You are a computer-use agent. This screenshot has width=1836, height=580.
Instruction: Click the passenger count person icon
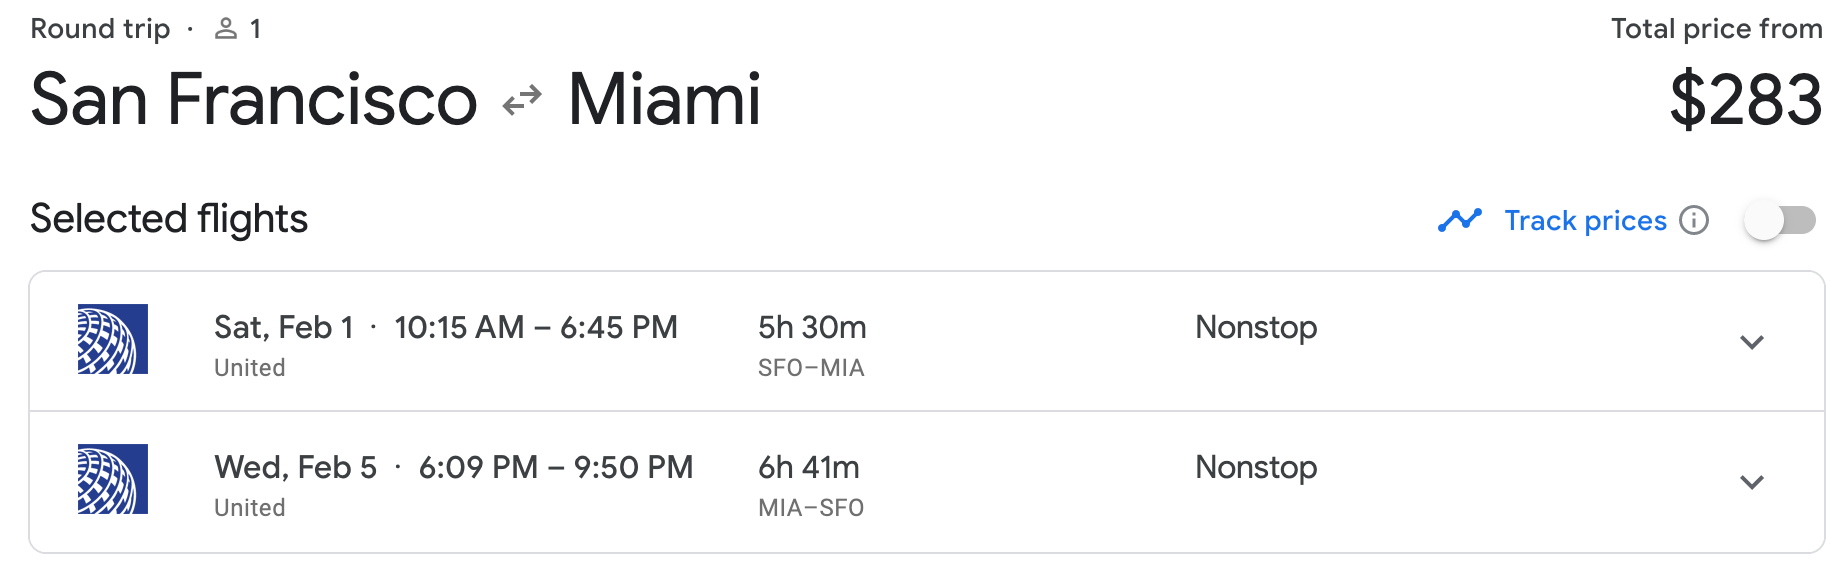pos(226,29)
